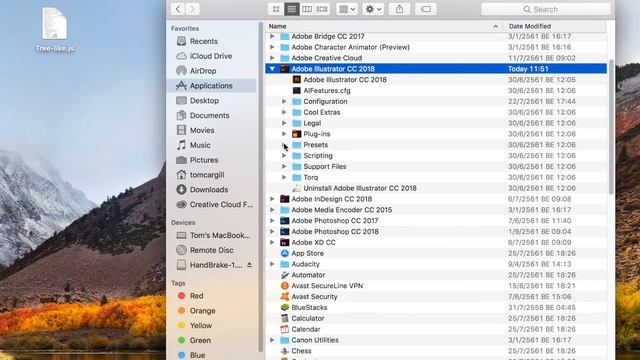This screenshot has height=360, width=640.
Task: Go back with the Finder back arrow
Action: click(178, 9)
